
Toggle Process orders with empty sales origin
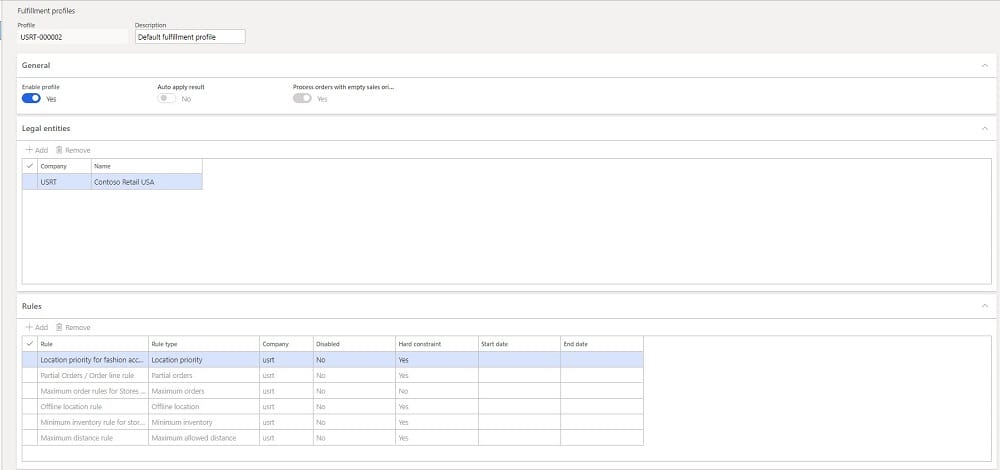click(x=302, y=99)
